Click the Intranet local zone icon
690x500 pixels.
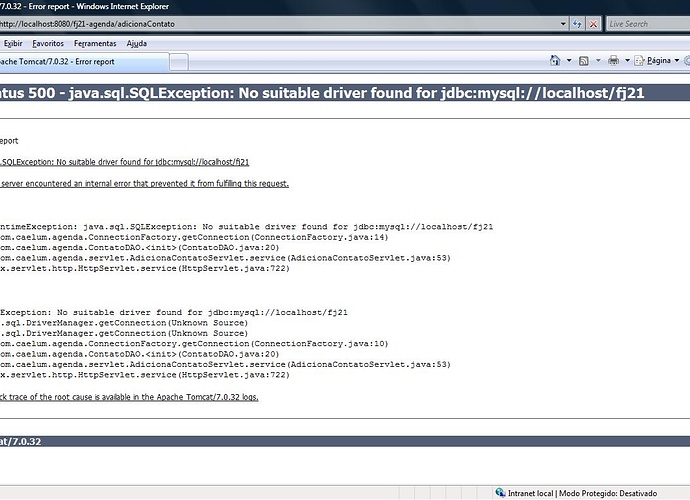click(x=500, y=493)
